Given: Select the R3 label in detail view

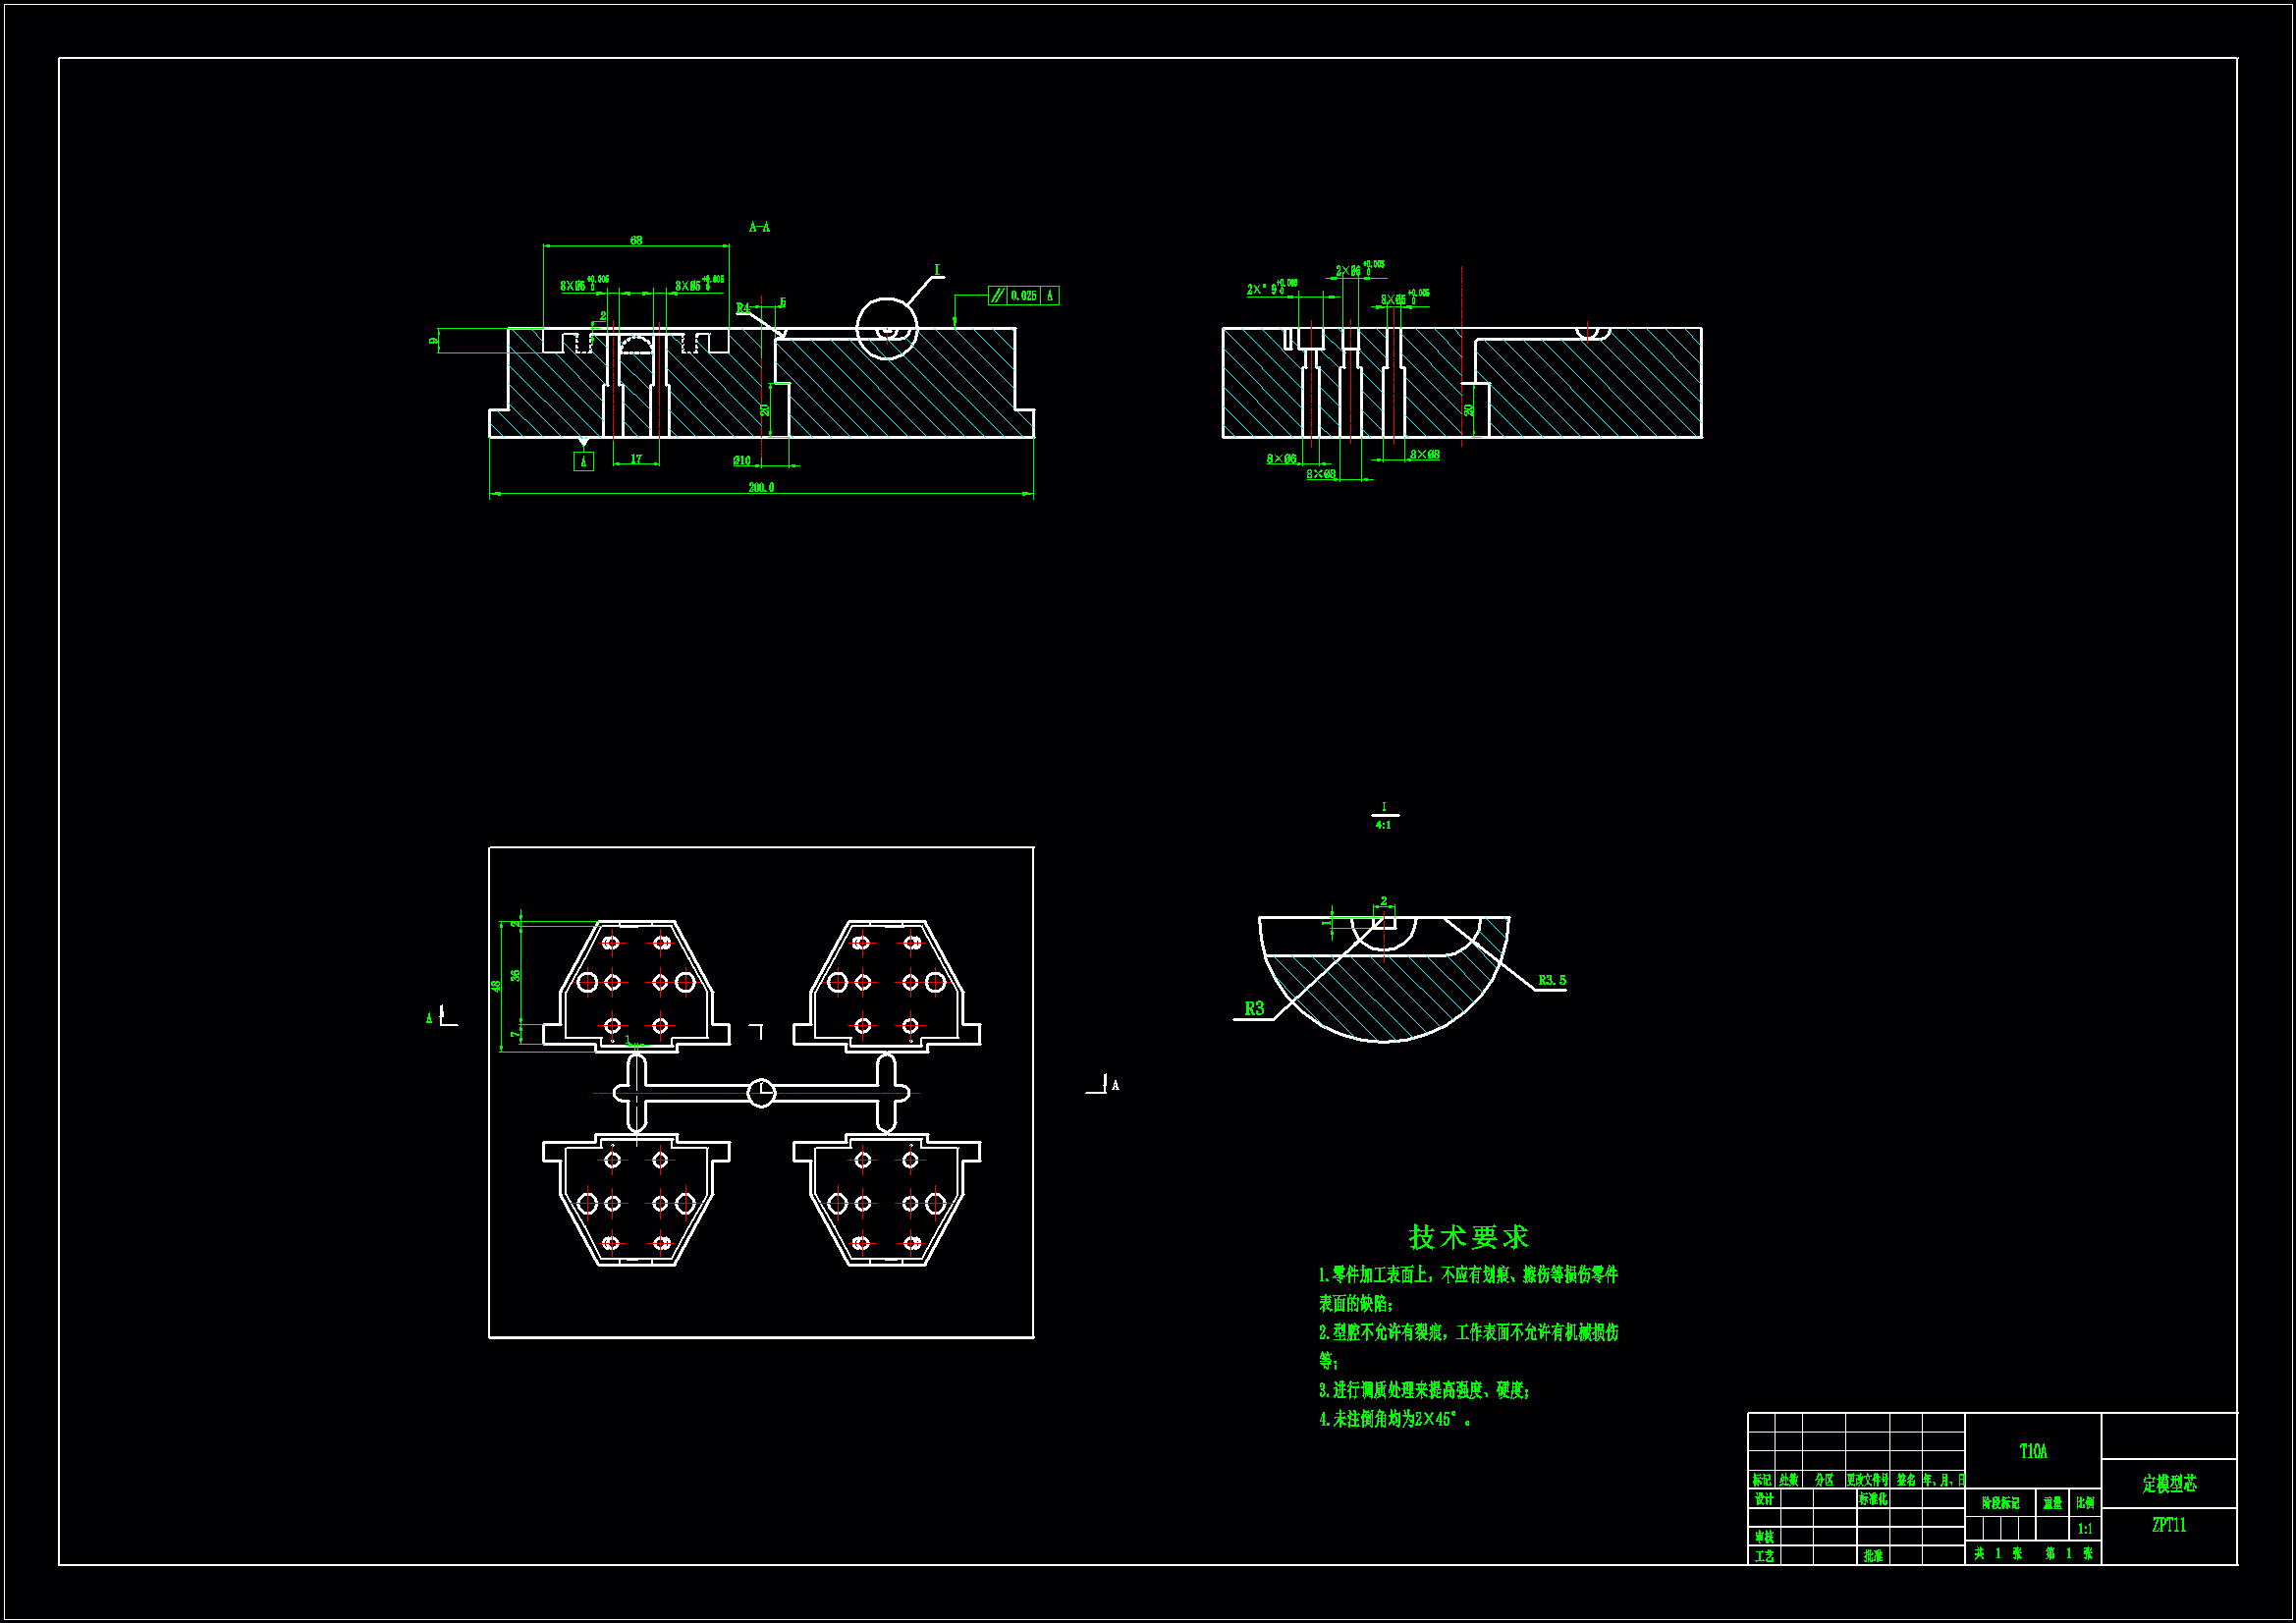Looking at the screenshot, I should point(1254,1009).
